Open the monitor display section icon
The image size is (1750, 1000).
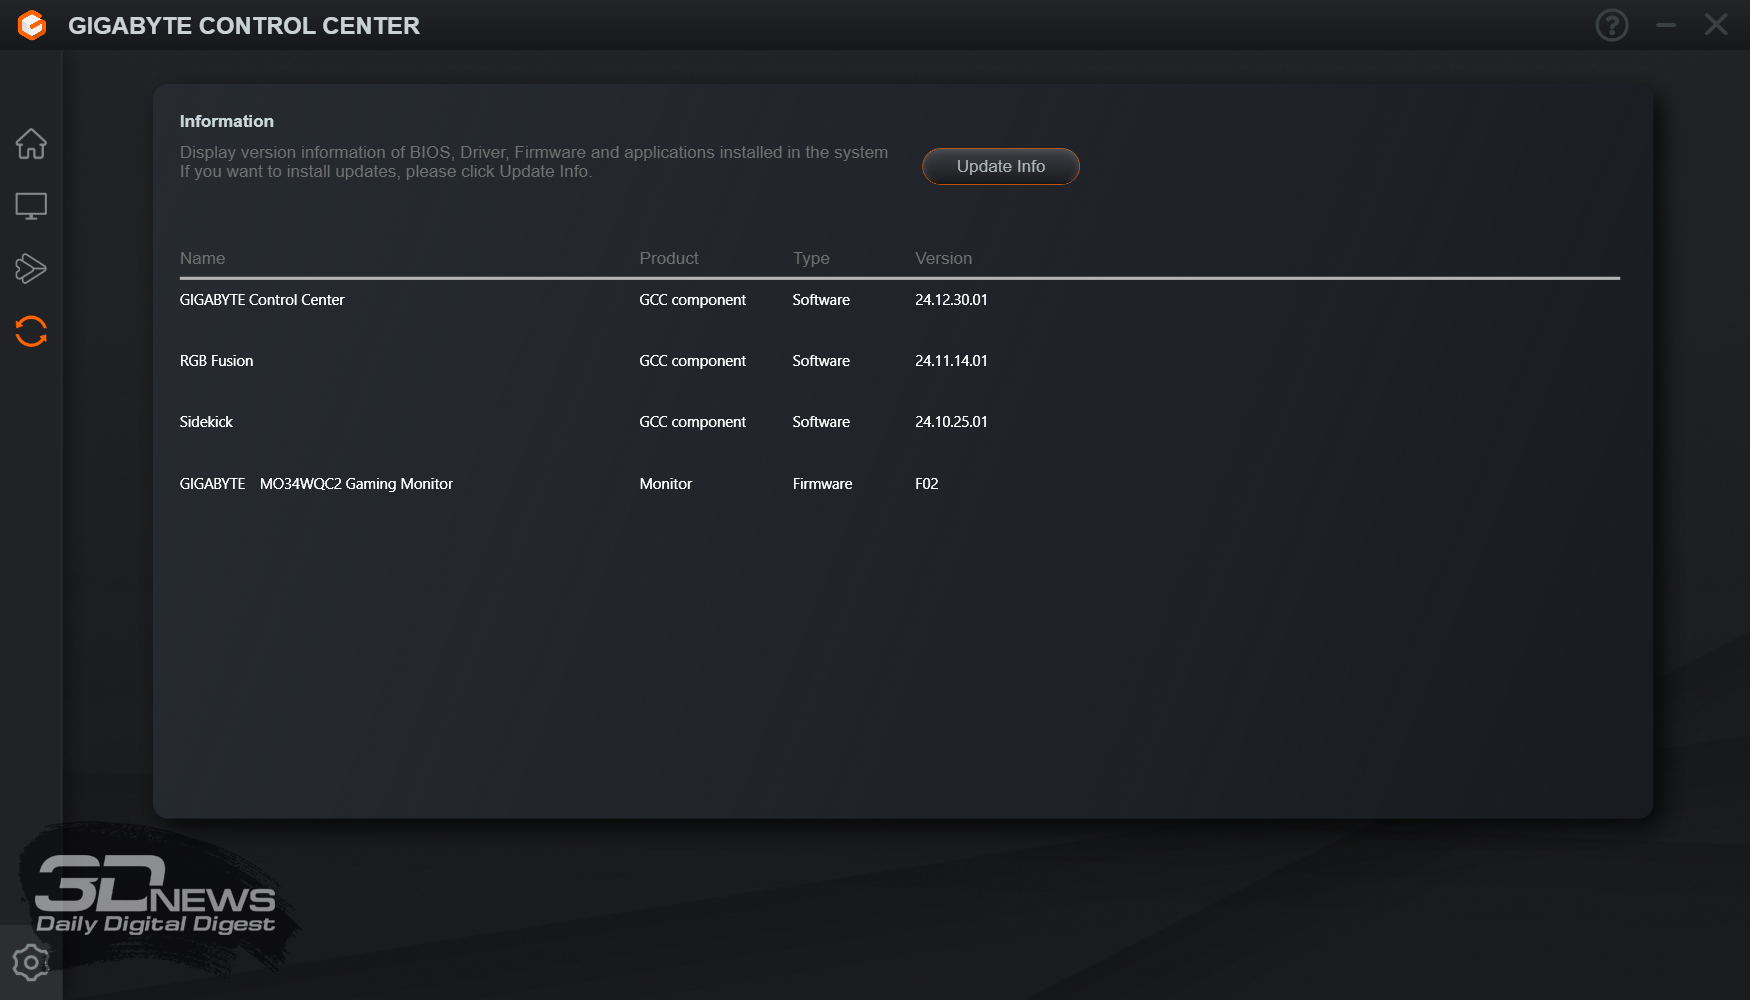(x=31, y=206)
